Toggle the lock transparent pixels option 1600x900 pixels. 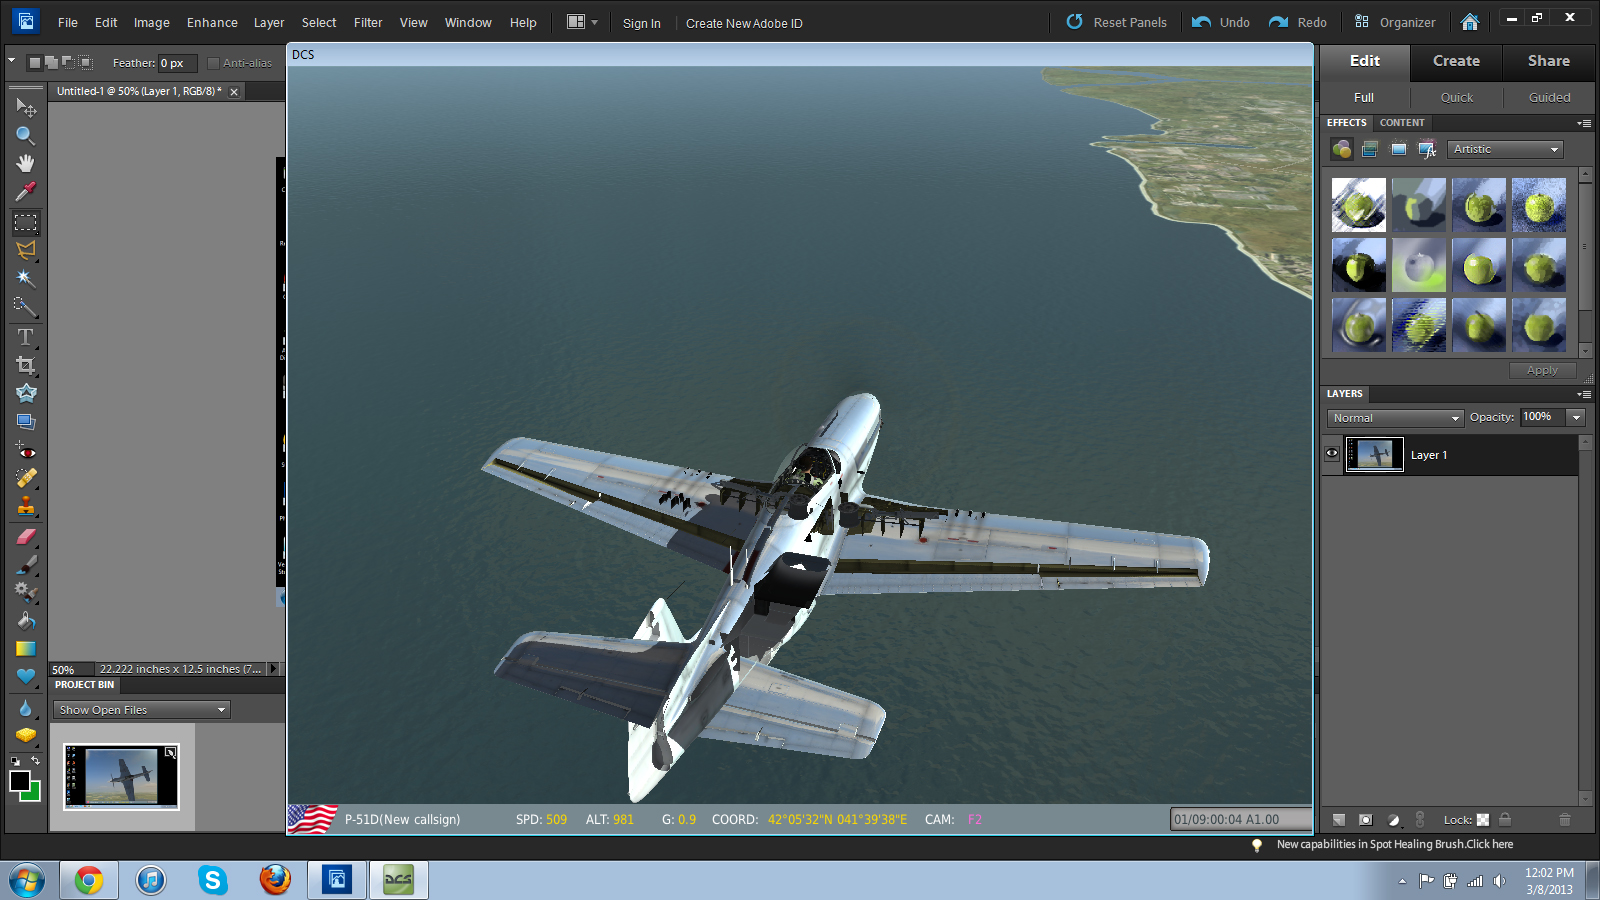(x=1483, y=820)
